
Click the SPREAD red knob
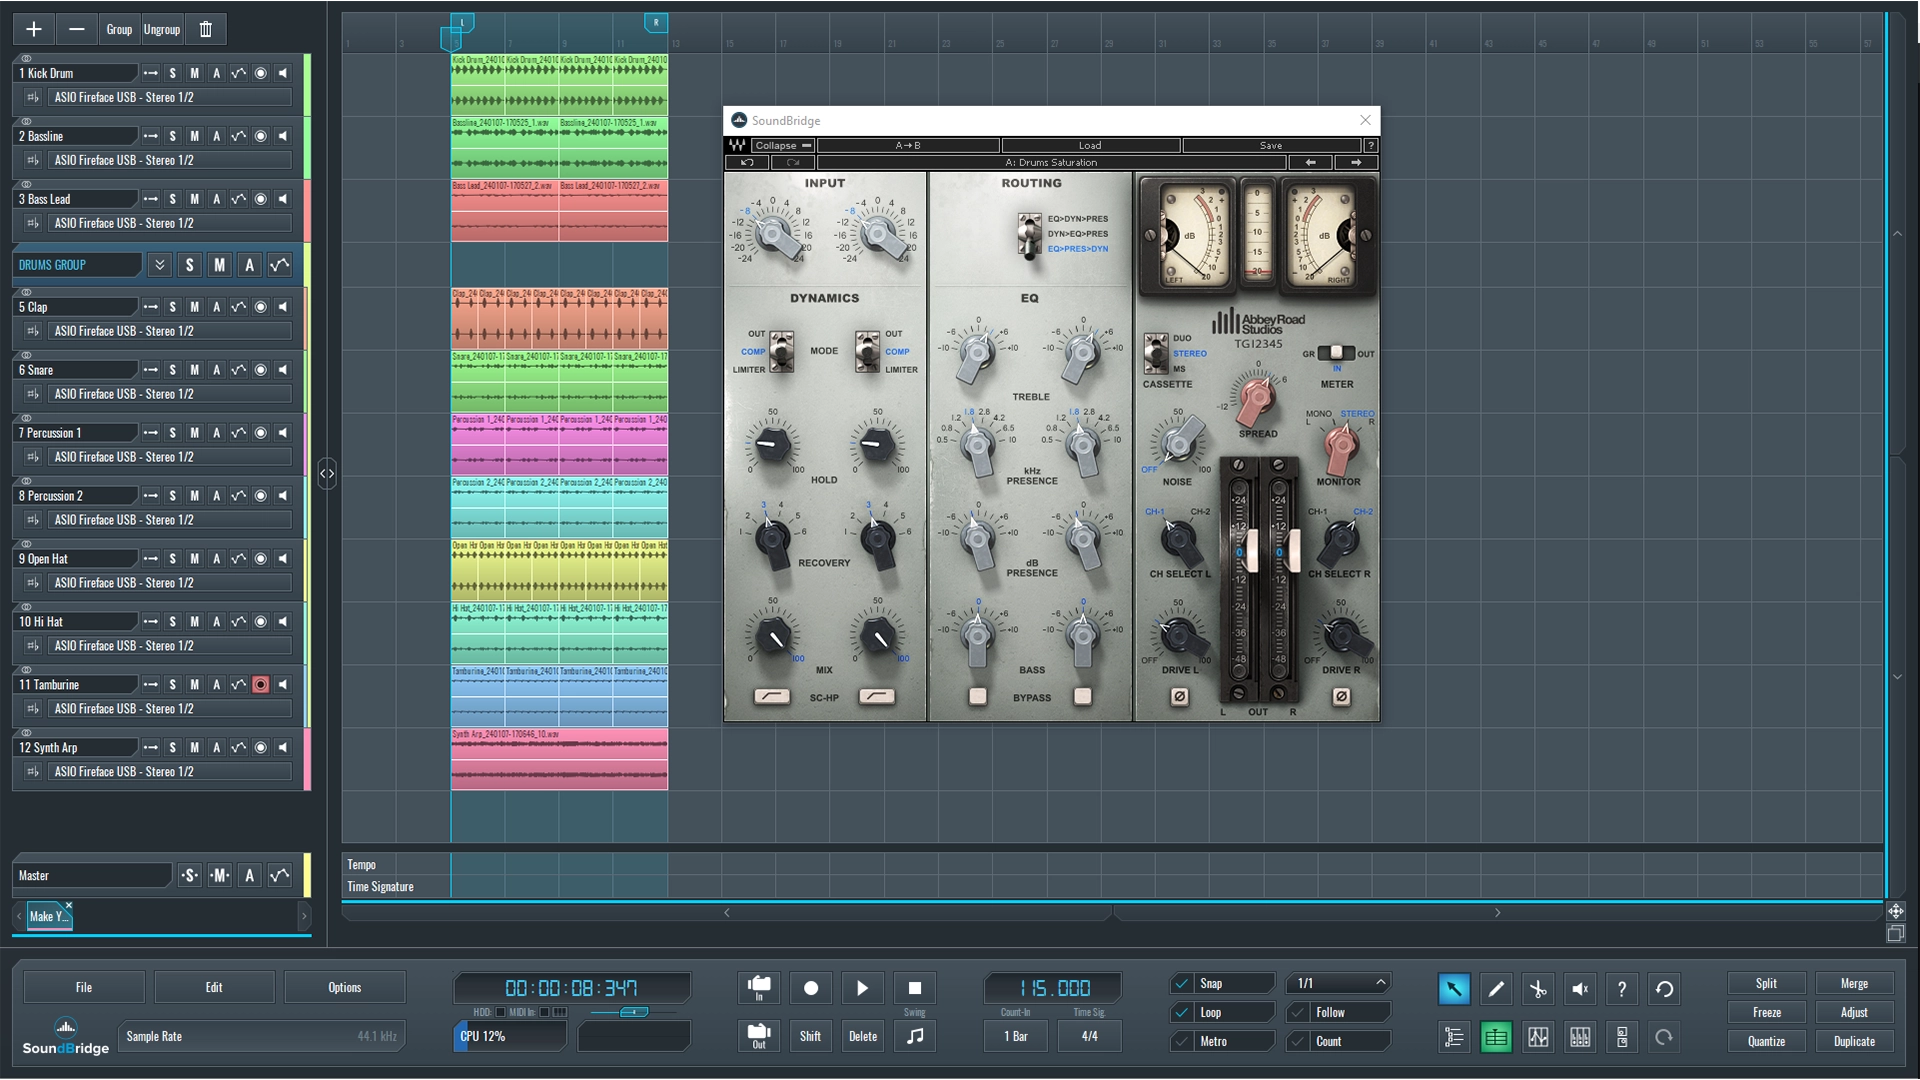(x=1256, y=398)
